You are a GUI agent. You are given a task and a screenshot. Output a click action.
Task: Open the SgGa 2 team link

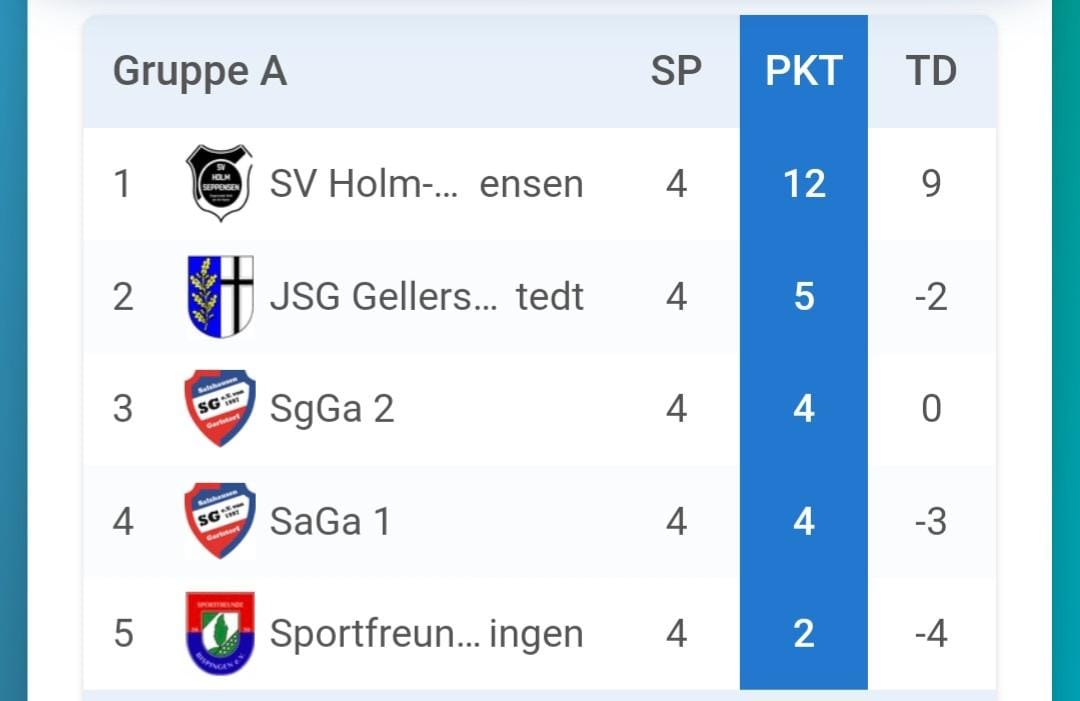click(x=332, y=408)
